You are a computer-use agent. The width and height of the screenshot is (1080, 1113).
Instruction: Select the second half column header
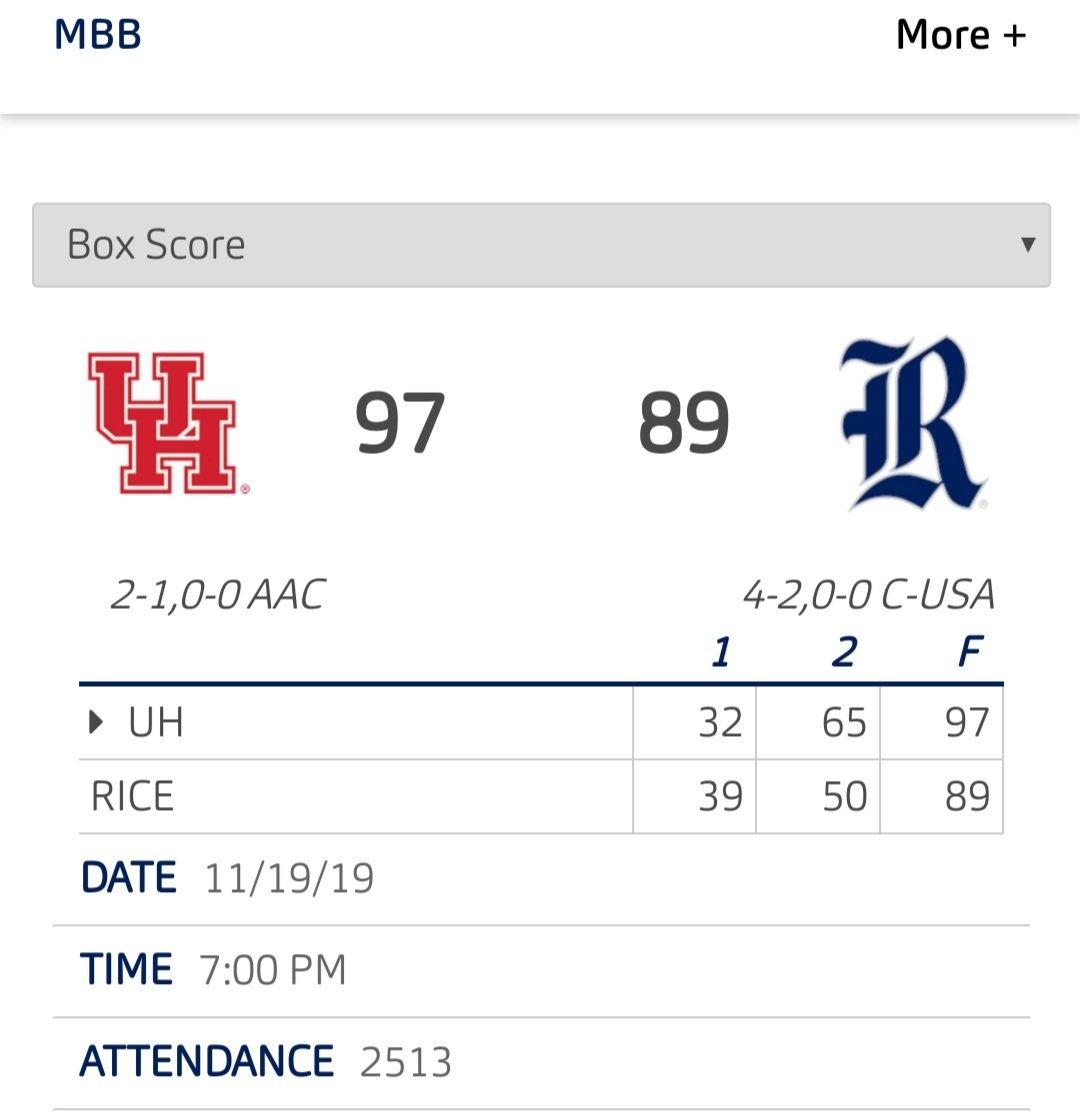click(844, 652)
